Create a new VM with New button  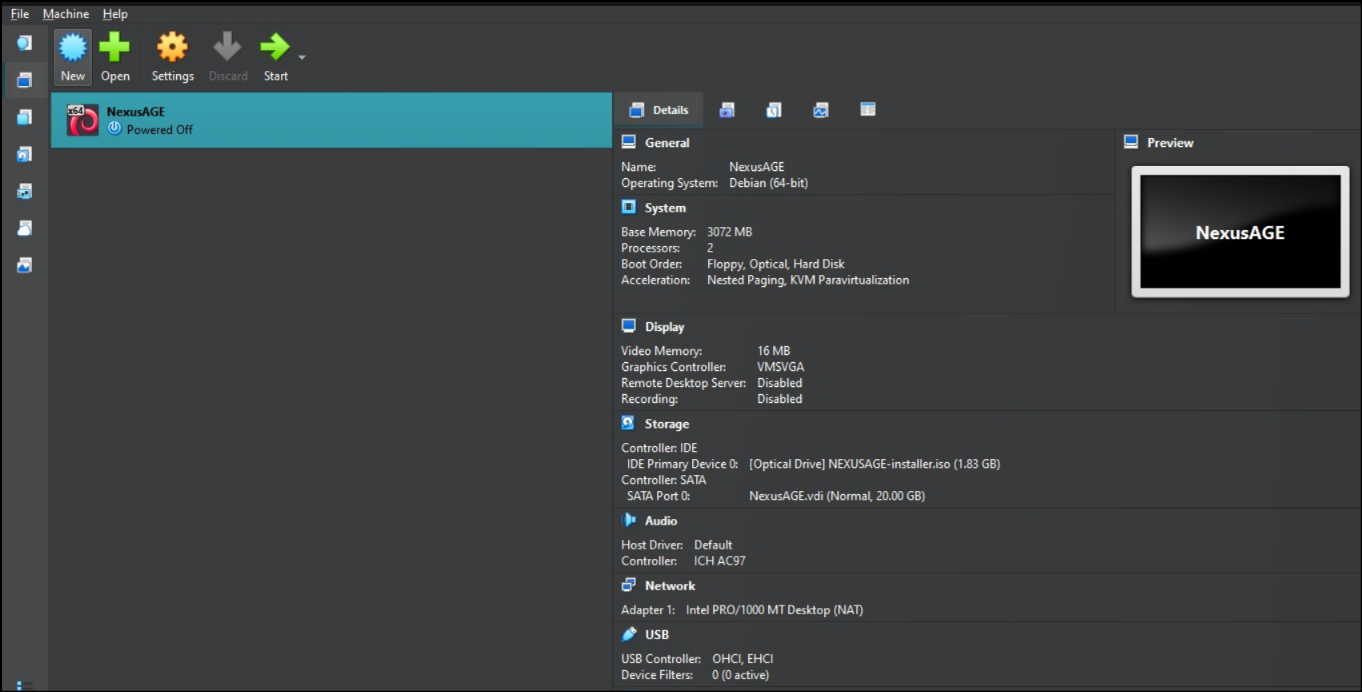[x=73, y=57]
